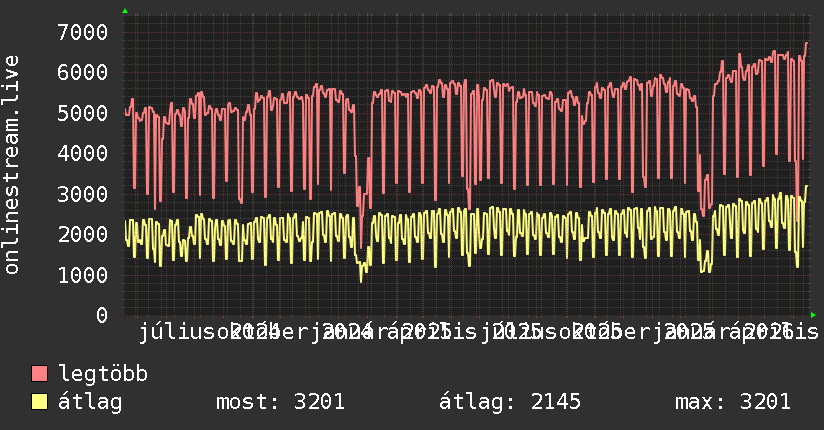Click the 7000 y-axis label
This screenshot has width=824, height=430.
point(83,33)
